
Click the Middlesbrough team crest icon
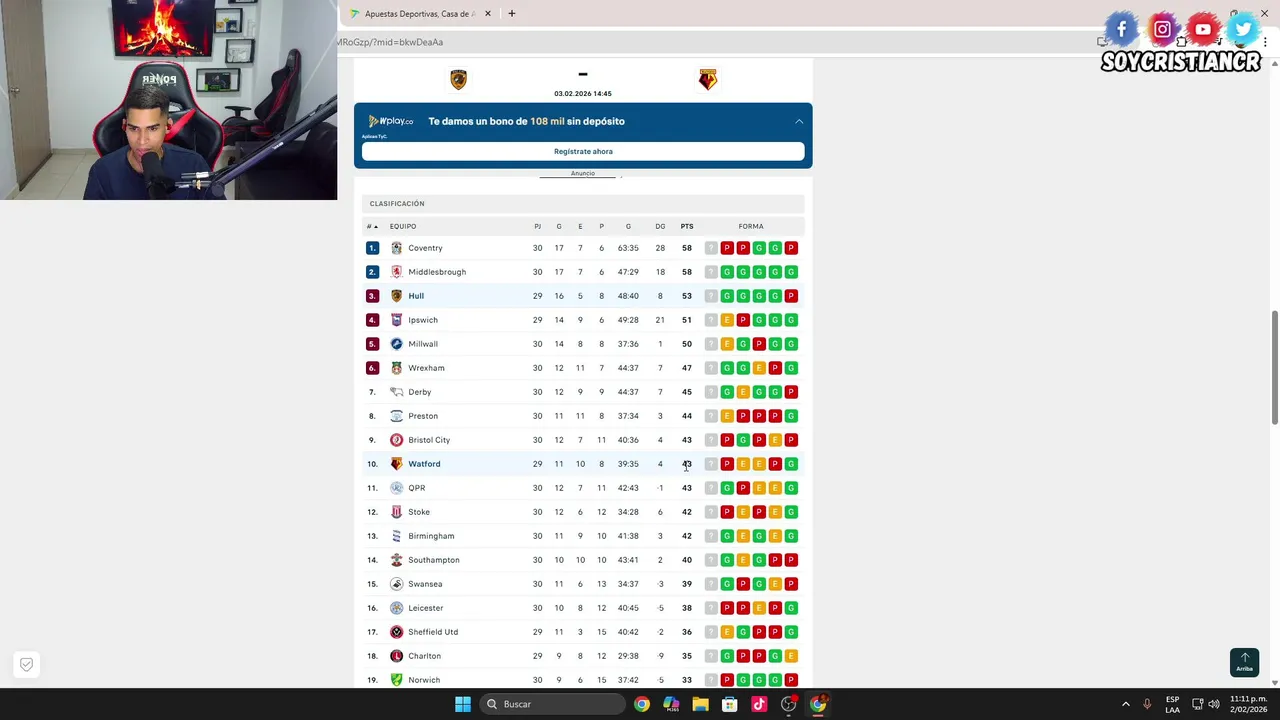pyautogui.click(x=397, y=272)
